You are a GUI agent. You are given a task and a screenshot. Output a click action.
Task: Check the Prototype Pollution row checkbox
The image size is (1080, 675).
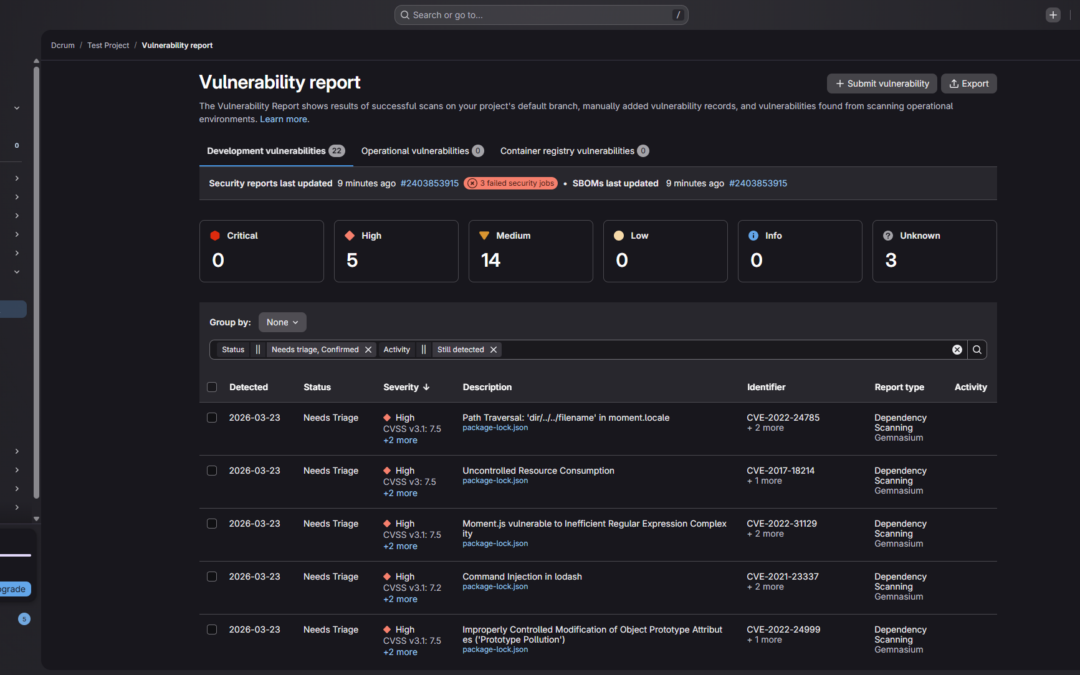click(212, 630)
